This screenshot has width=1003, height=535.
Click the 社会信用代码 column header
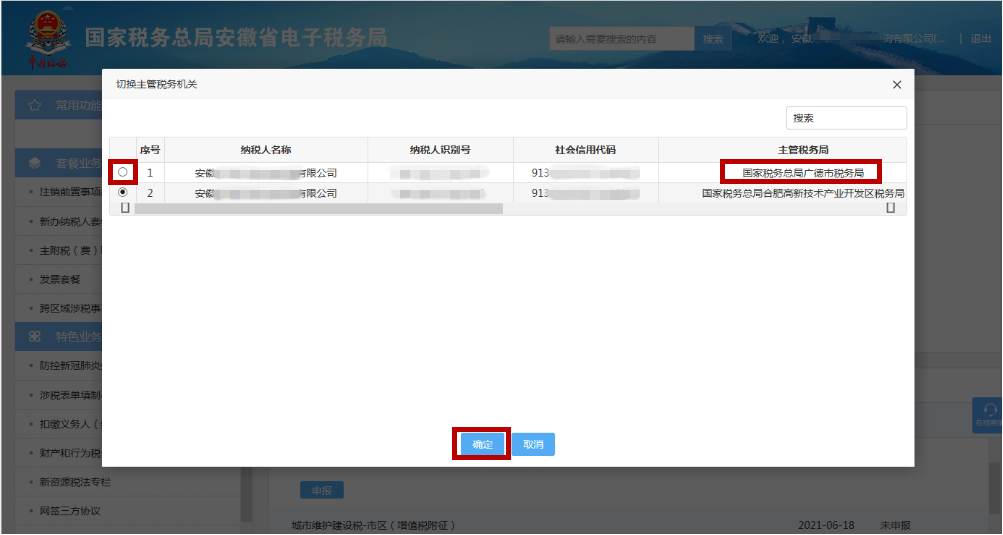585,150
